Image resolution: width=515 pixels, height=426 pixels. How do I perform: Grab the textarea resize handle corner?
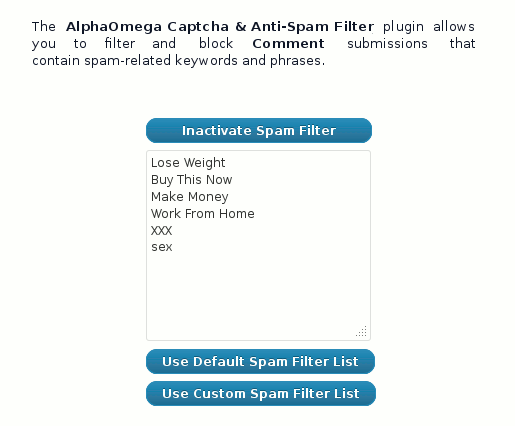point(362,331)
